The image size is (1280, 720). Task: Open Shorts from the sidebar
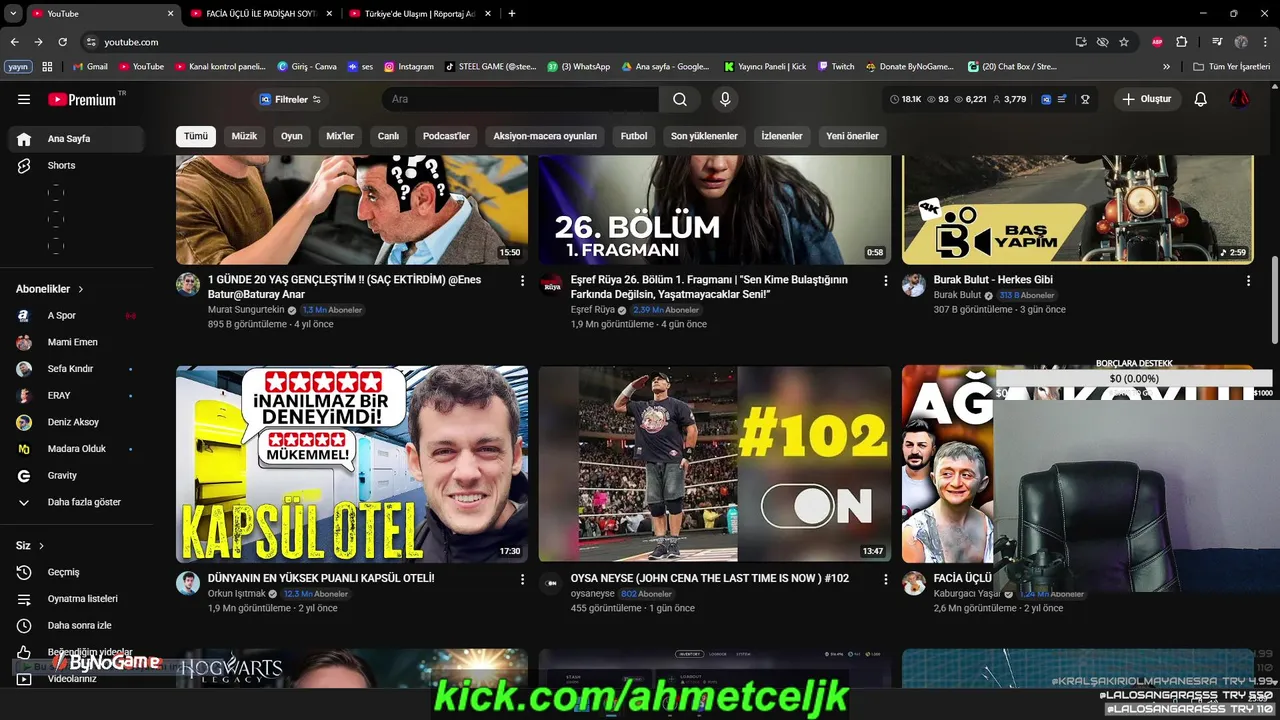coord(76,165)
